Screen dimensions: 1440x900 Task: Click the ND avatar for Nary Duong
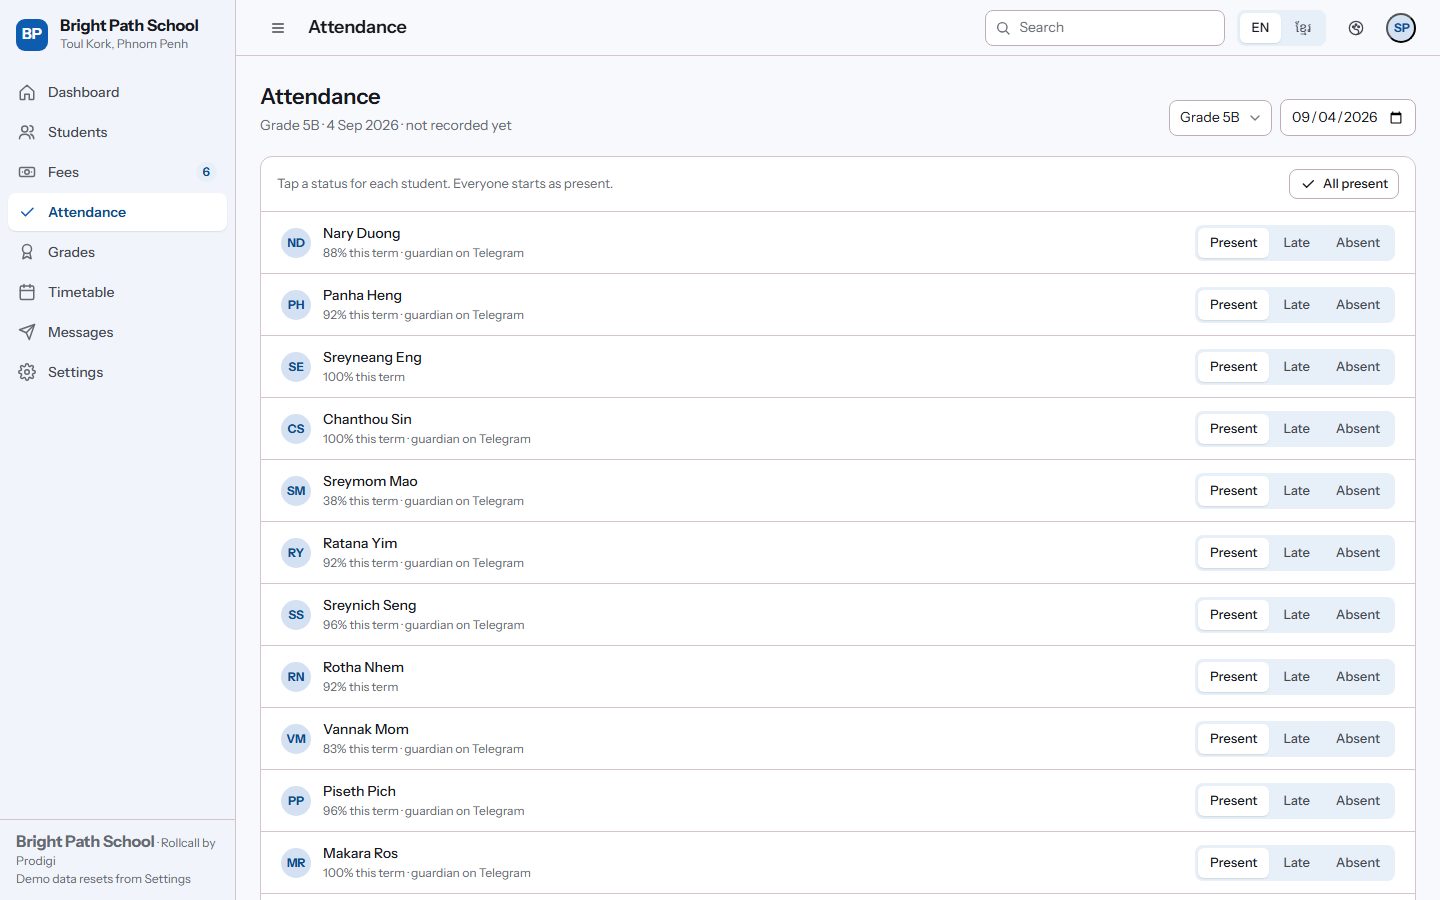click(296, 243)
